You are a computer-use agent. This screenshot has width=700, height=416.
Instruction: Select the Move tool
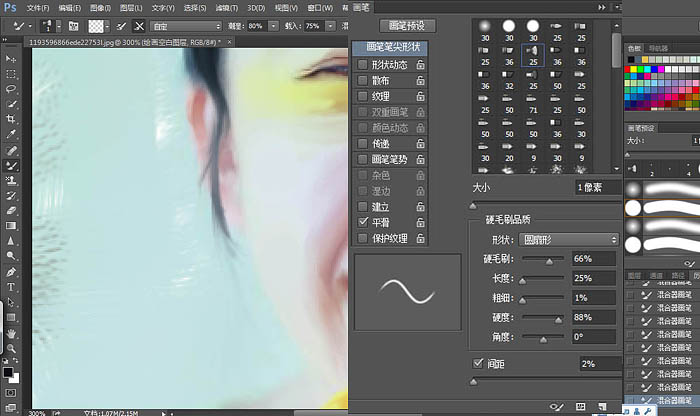coord(11,58)
